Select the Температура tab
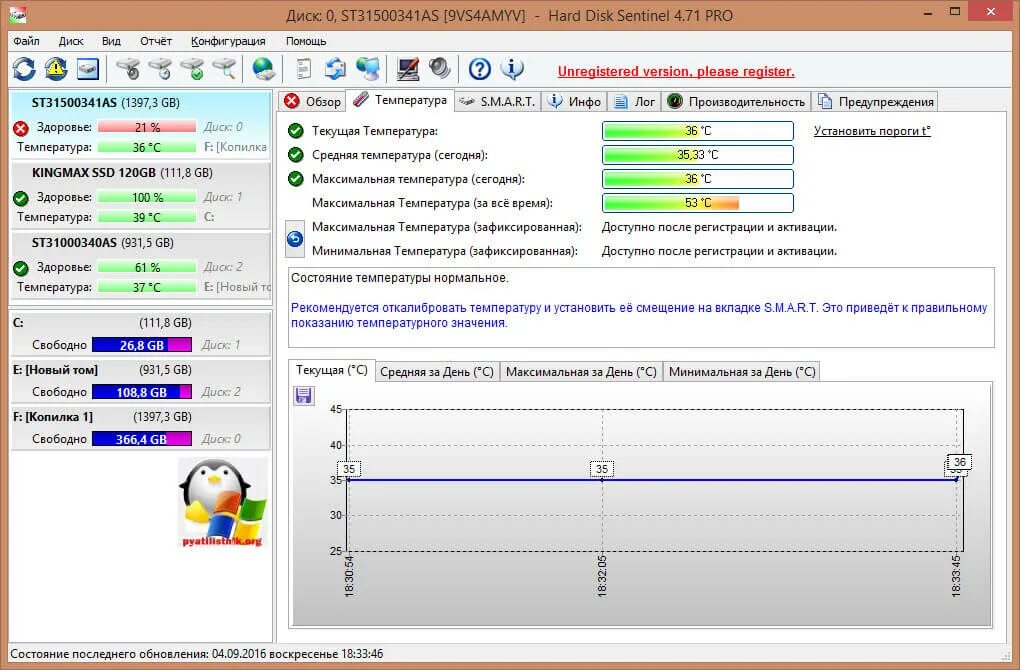This screenshot has width=1020, height=670. [x=400, y=100]
